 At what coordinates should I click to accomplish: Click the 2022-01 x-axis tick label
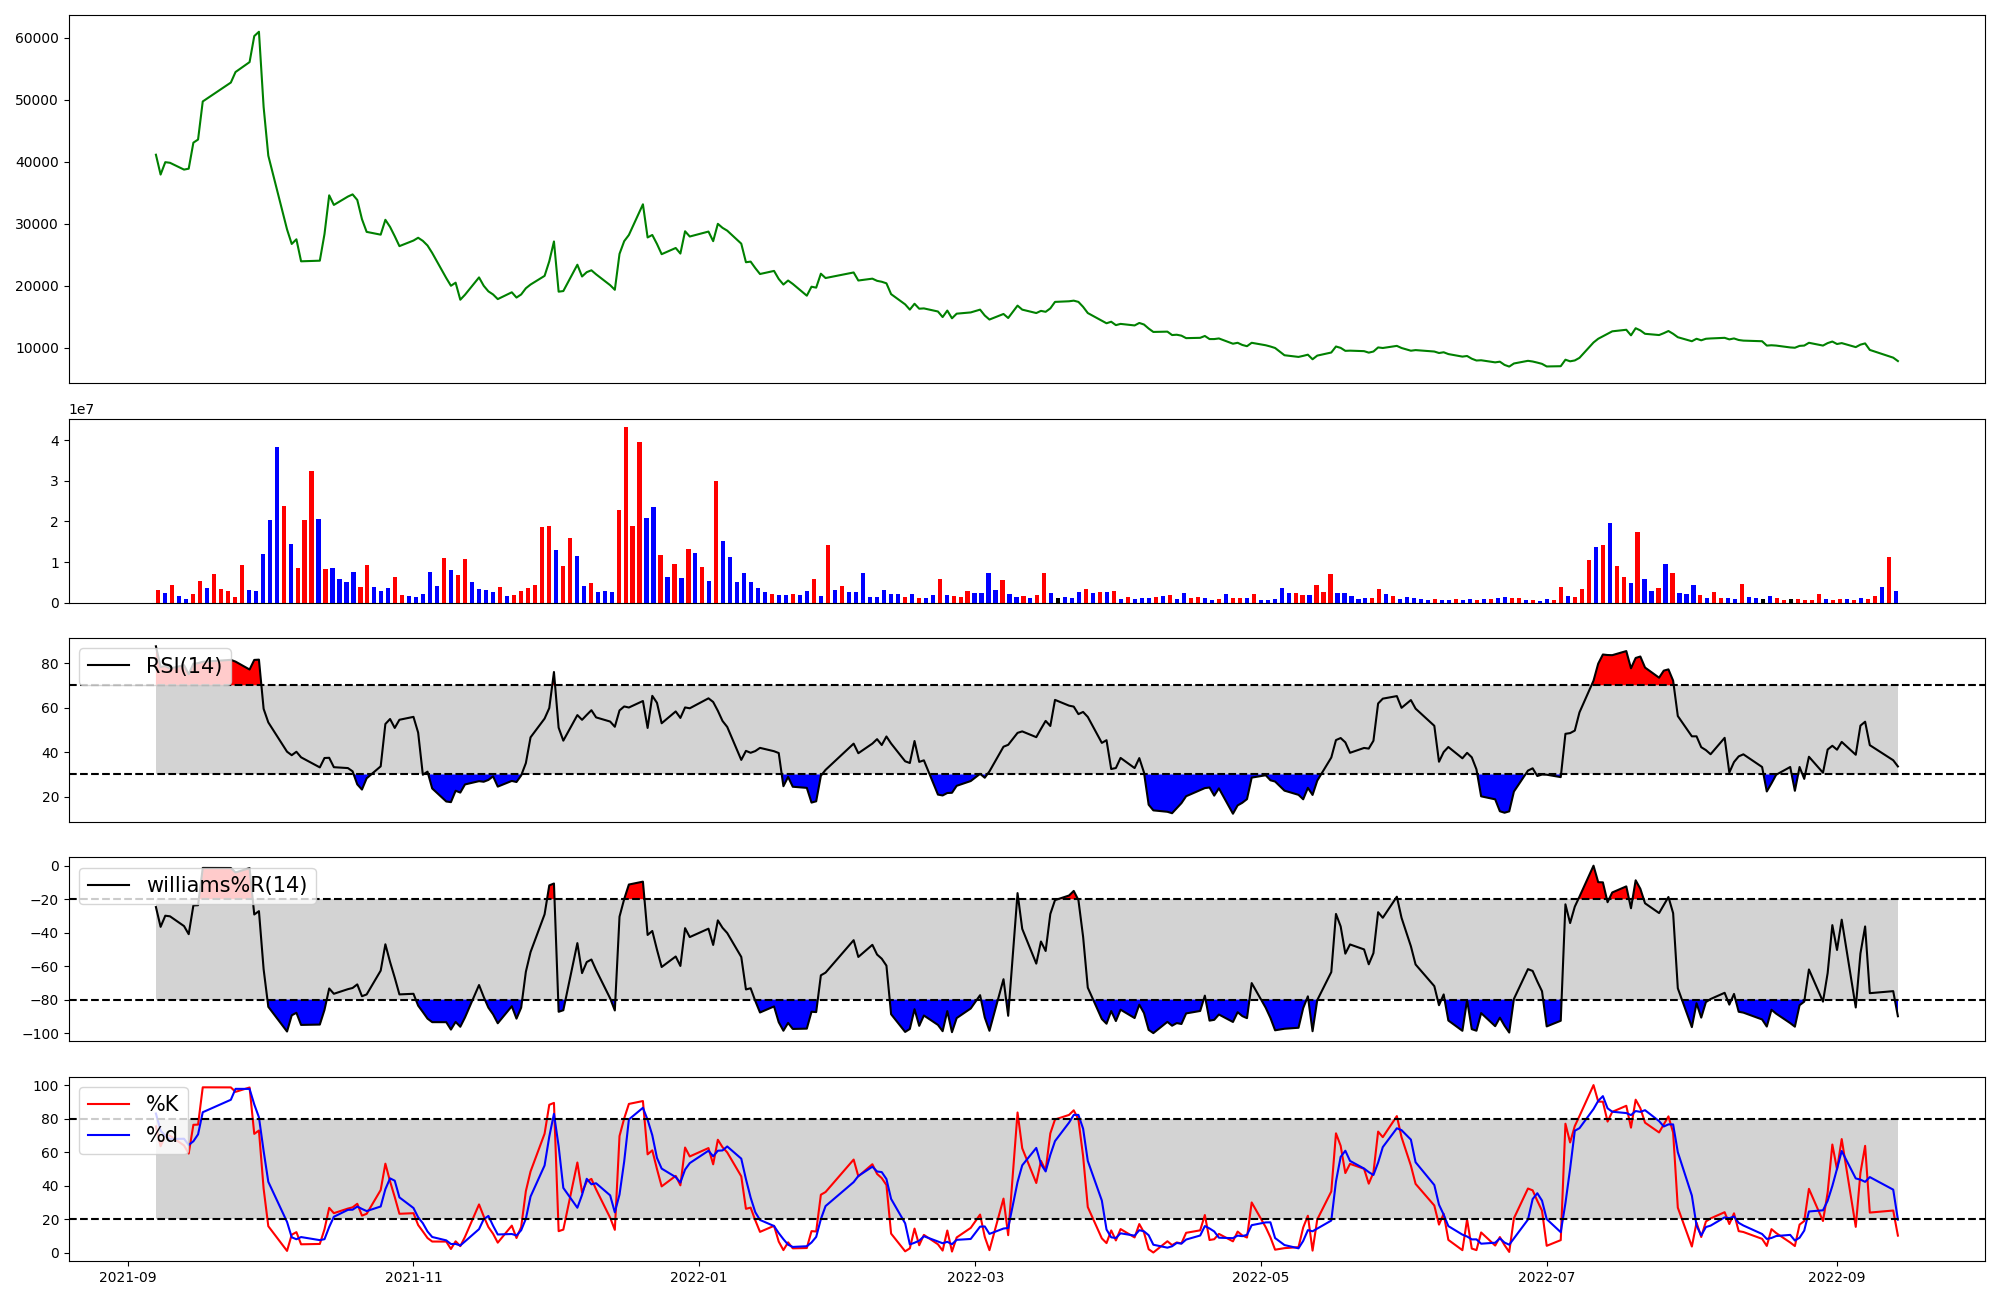click(x=699, y=1277)
